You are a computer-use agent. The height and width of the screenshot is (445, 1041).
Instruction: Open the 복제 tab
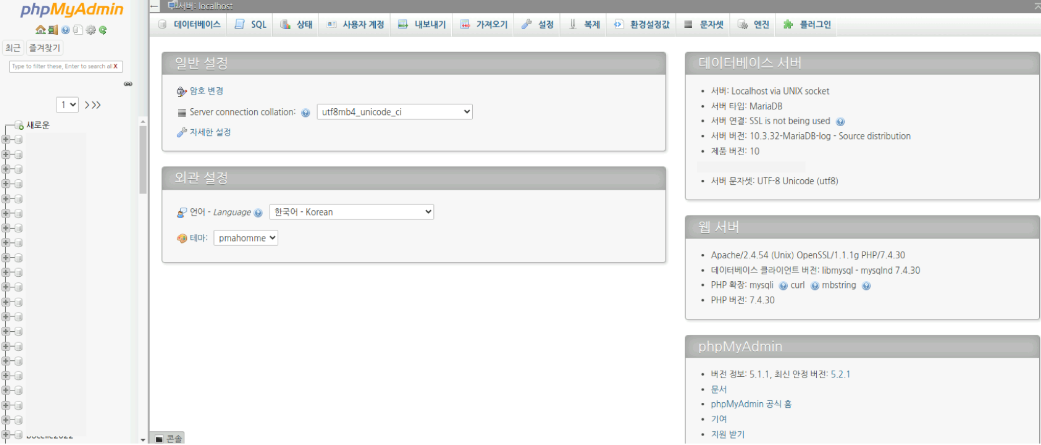pyautogui.click(x=584, y=25)
